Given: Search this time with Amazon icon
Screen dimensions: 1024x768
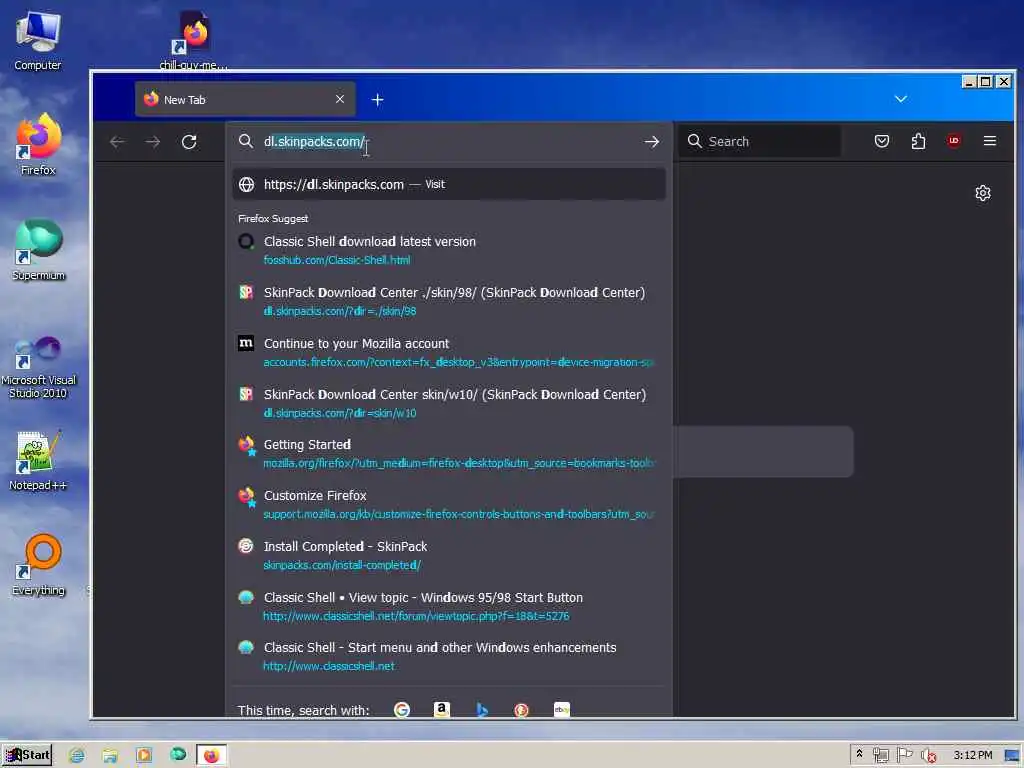Looking at the screenshot, I should [x=442, y=709].
